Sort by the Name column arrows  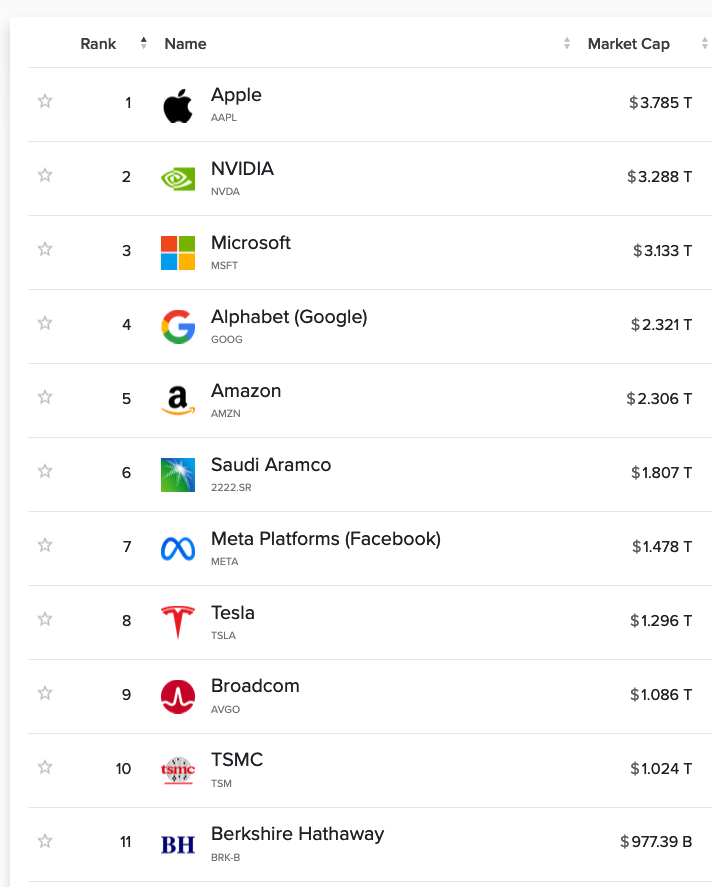[567, 43]
